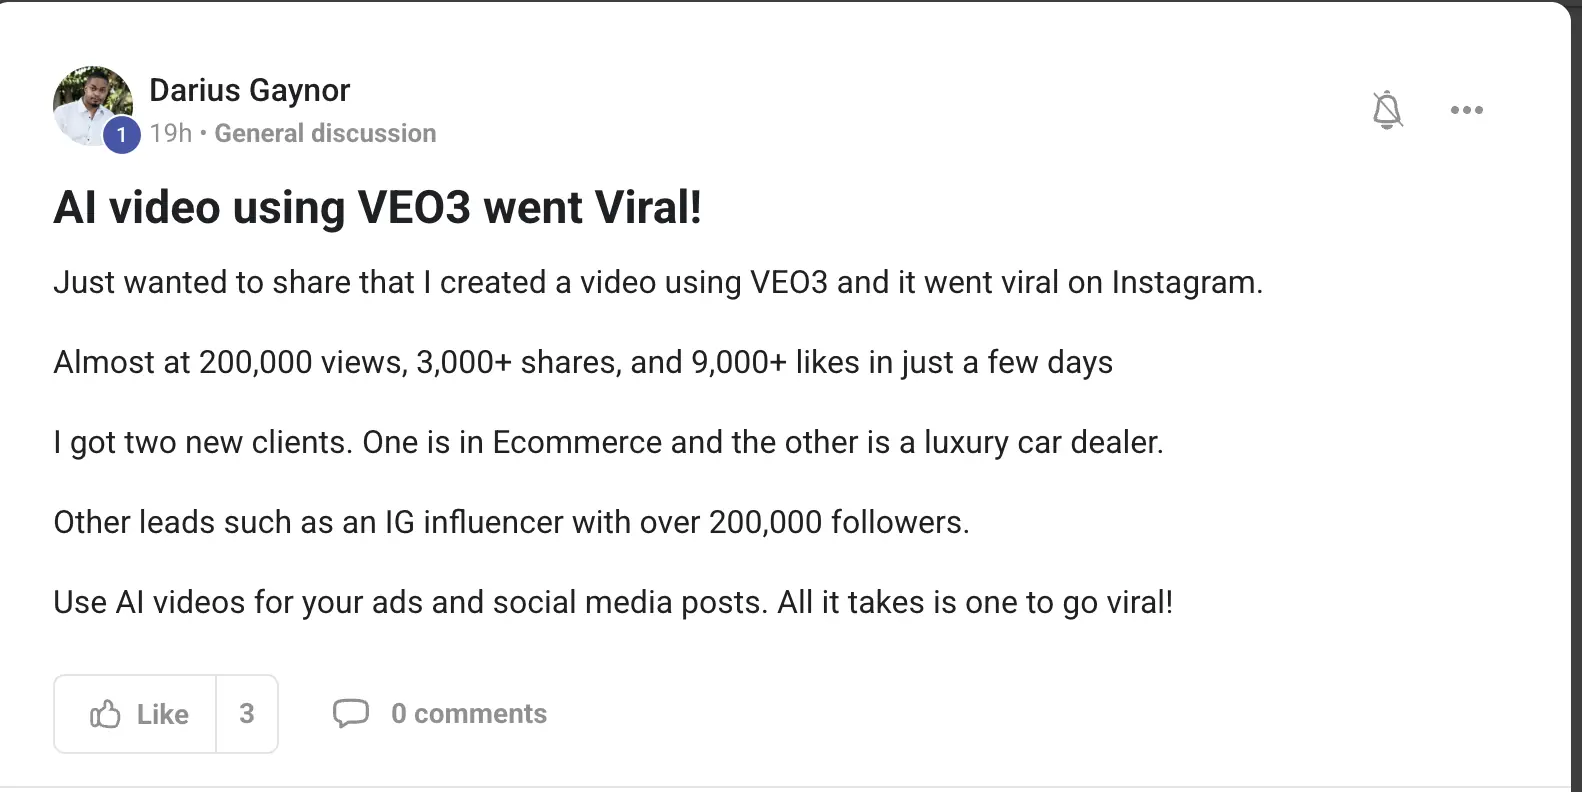Click Darius Gaynor's profile avatar photo

93,106
